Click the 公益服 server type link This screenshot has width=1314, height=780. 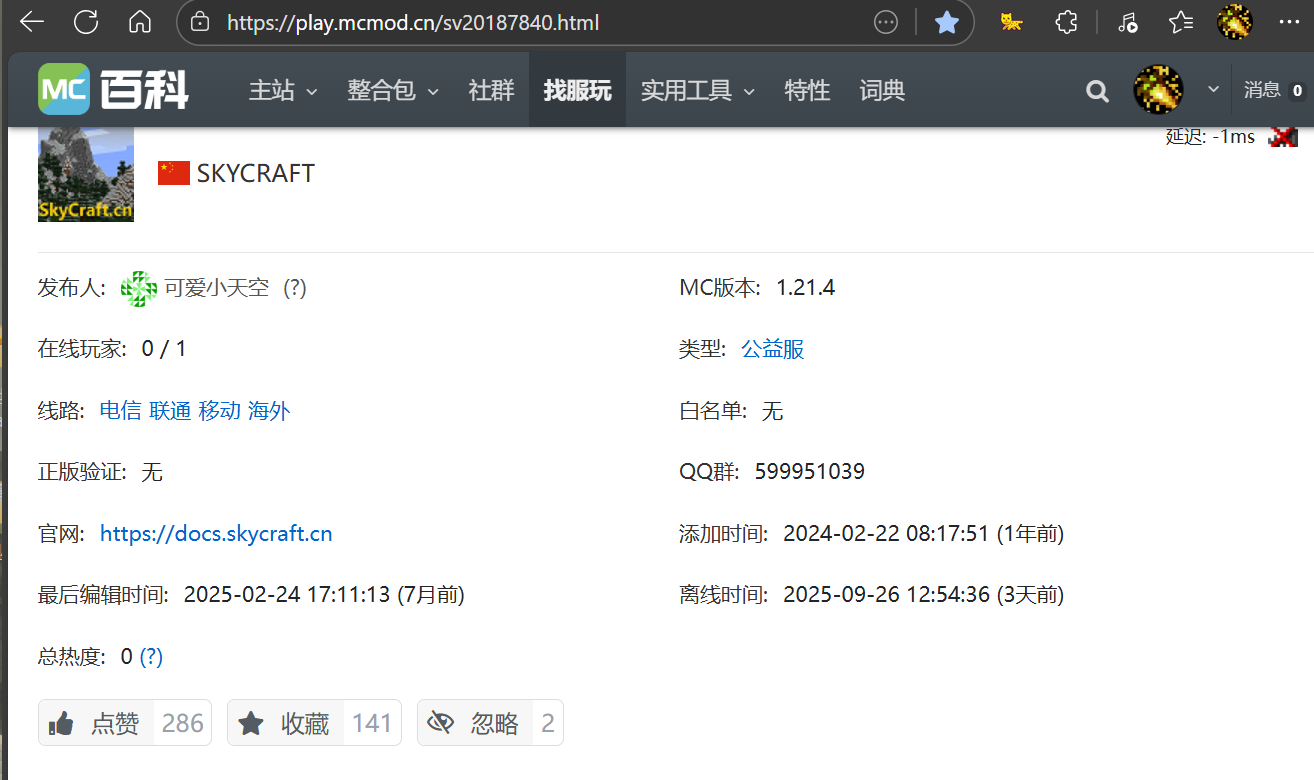(772, 349)
